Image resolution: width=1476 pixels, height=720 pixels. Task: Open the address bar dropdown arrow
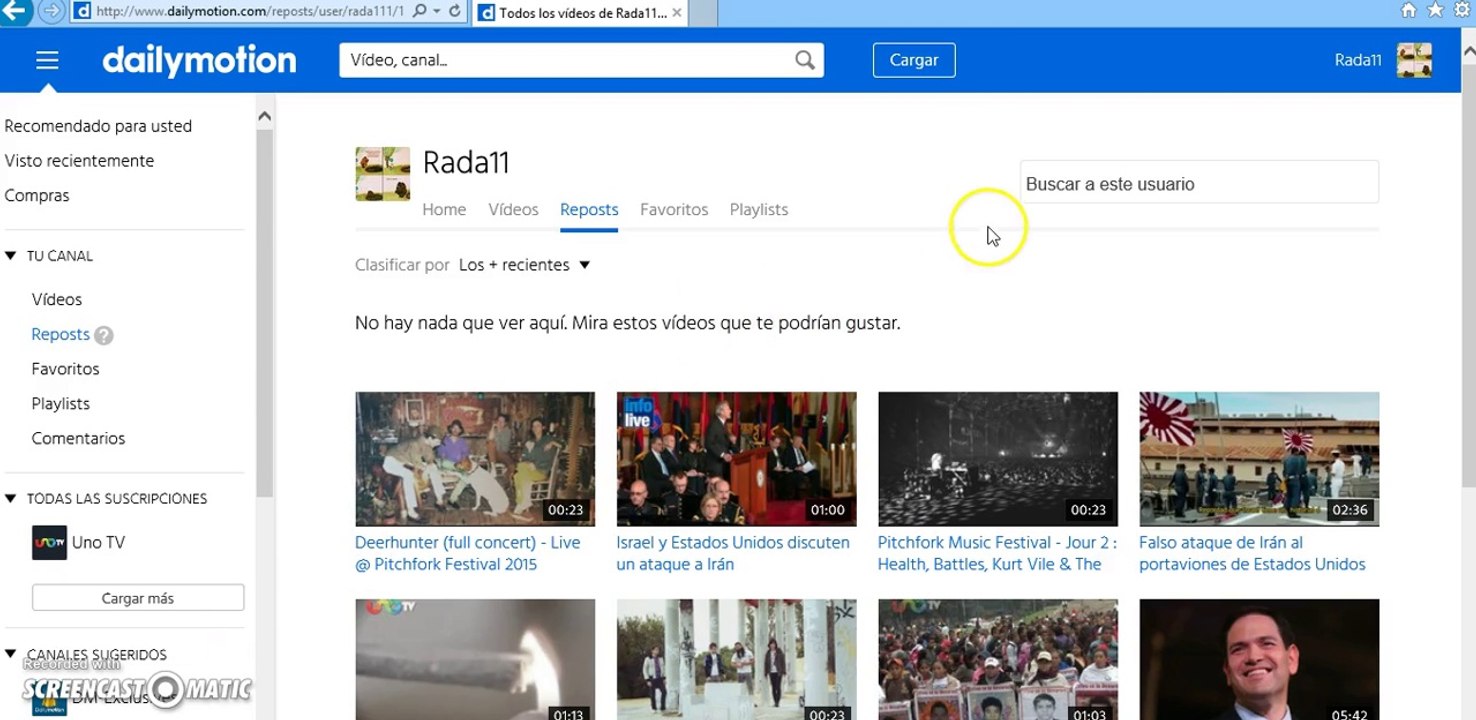tap(437, 12)
